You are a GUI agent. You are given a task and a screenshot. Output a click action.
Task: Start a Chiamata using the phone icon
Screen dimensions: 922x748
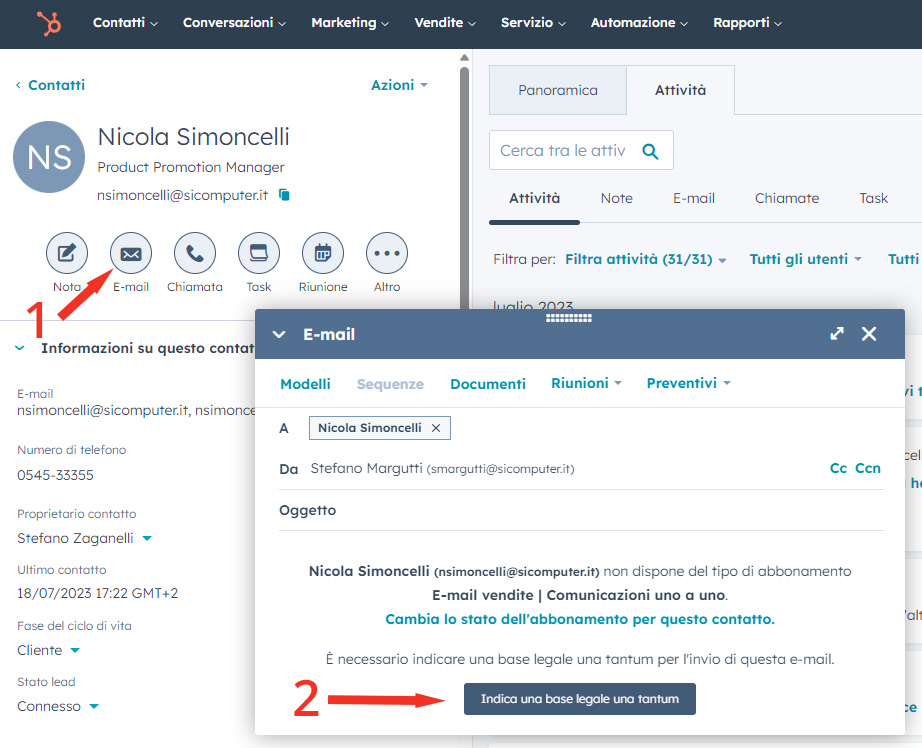(194, 253)
